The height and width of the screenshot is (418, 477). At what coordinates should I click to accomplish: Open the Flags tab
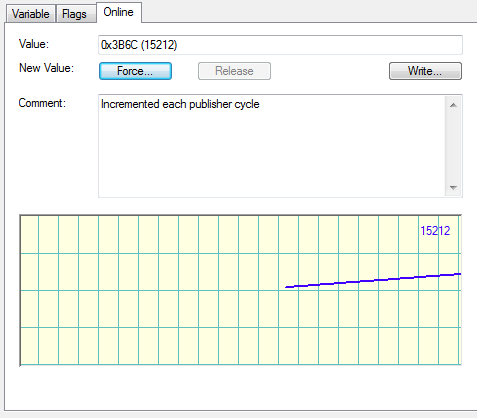pos(75,14)
